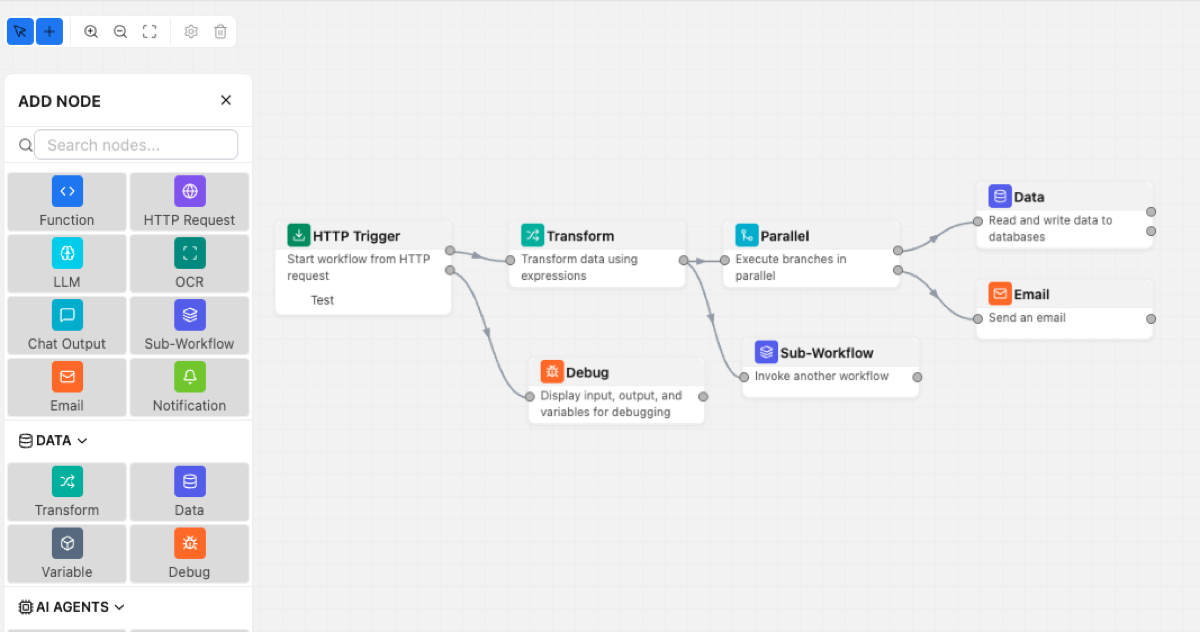Pick the Variable node under DATA
Image resolution: width=1200 pixels, height=632 pixels.
66,543
